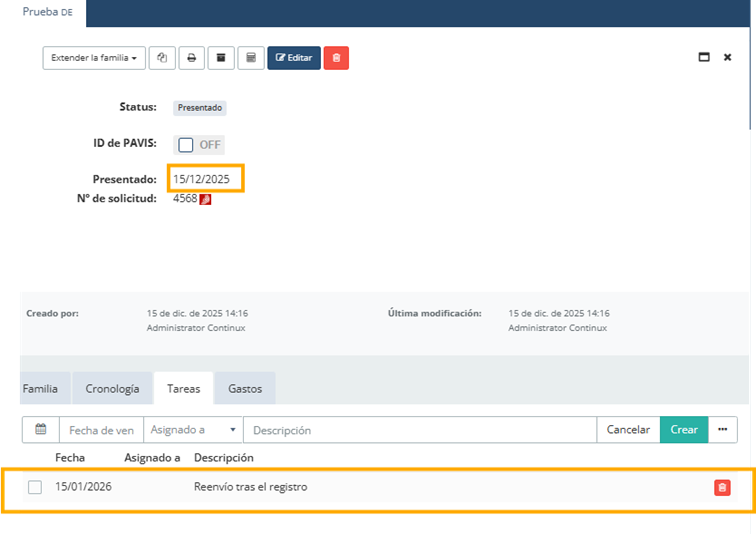
Task: Open the Extender la familia dropdown
Action: [94, 58]
